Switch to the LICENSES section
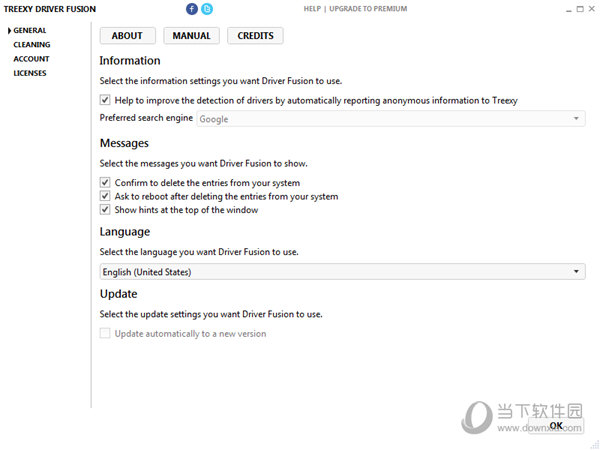This screenshot has width=600, height=450. tap(30, 73)
